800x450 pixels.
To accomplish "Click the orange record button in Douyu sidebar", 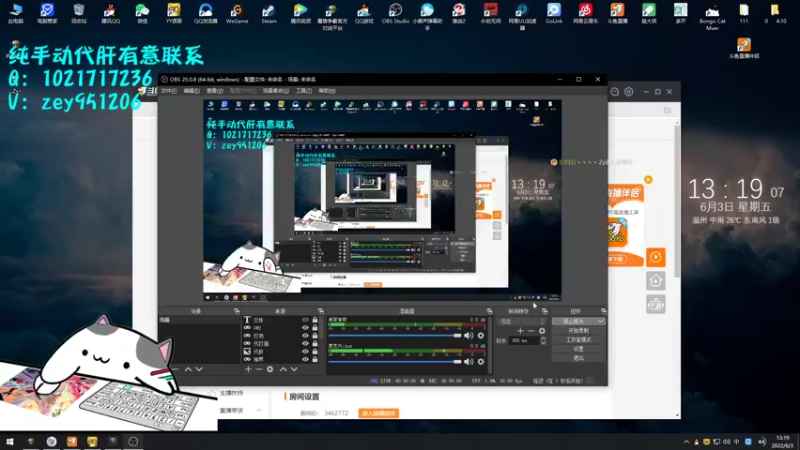I will (656, 257).
